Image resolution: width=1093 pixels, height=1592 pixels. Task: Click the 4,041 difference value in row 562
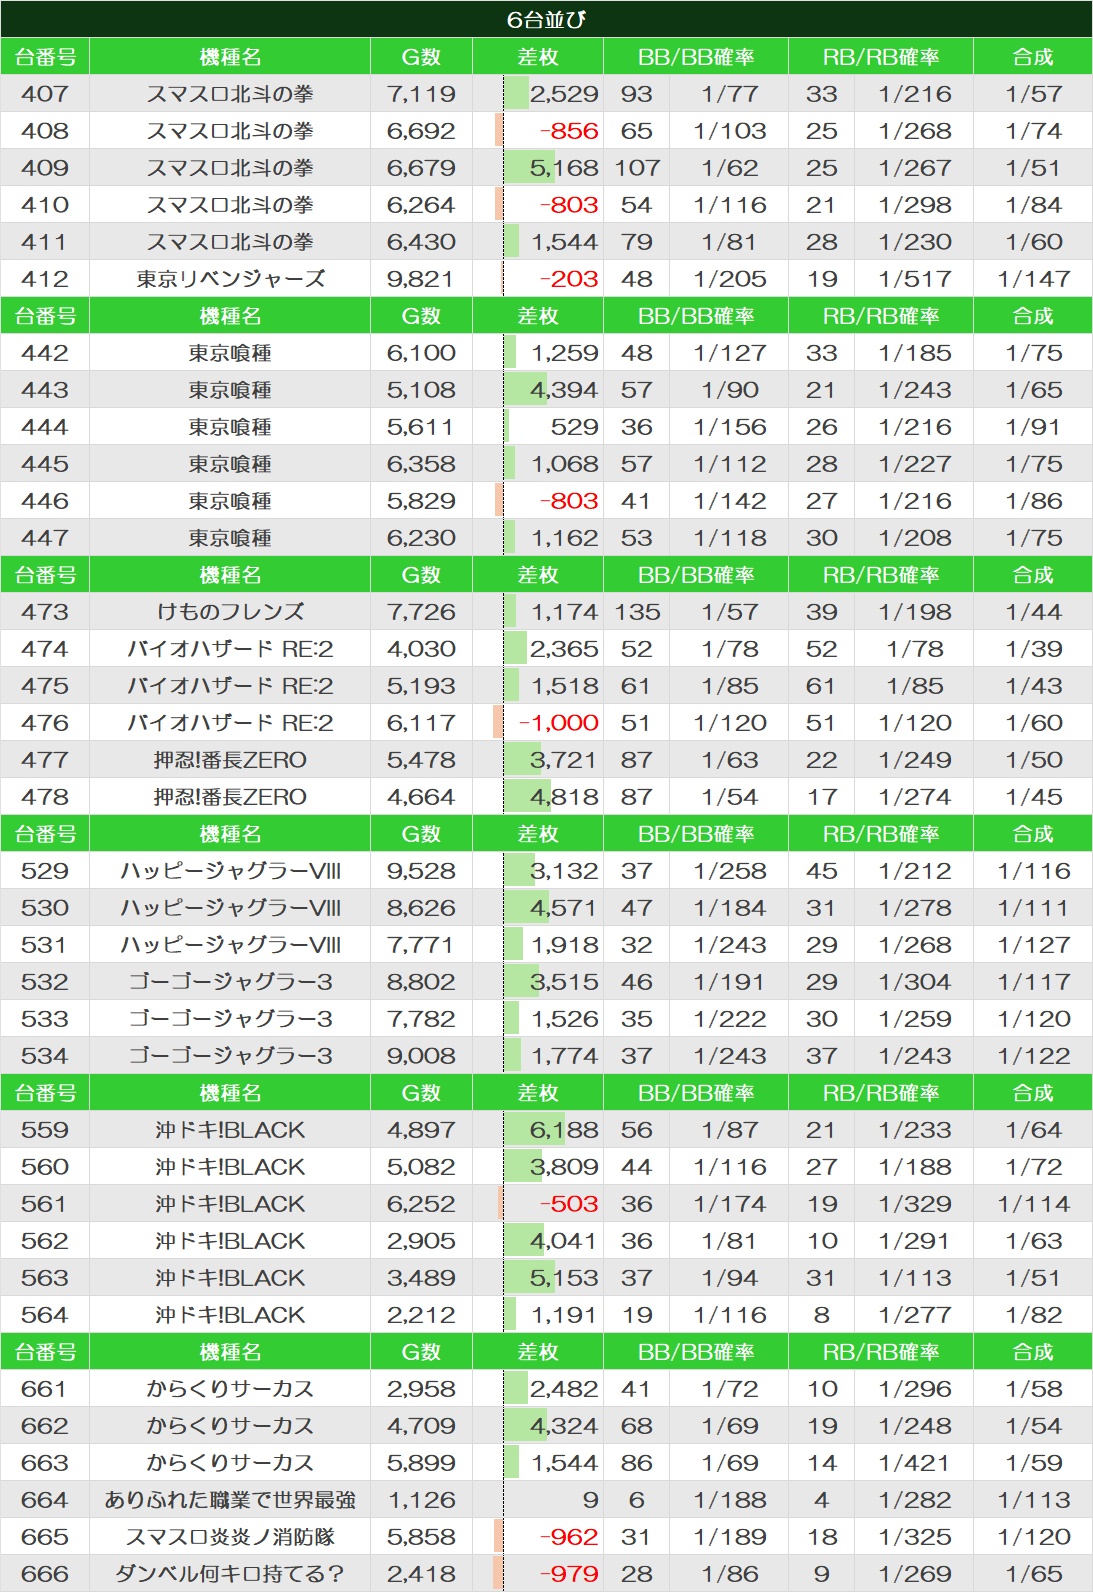click(564, 1241)
